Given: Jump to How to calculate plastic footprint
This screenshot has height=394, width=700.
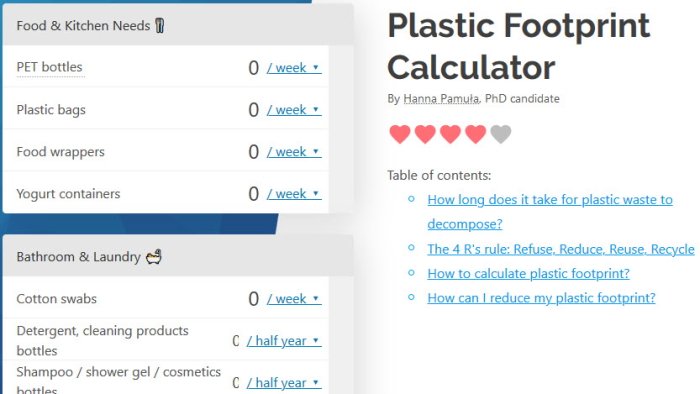Looking at the screenshot, I should [529, 273].
